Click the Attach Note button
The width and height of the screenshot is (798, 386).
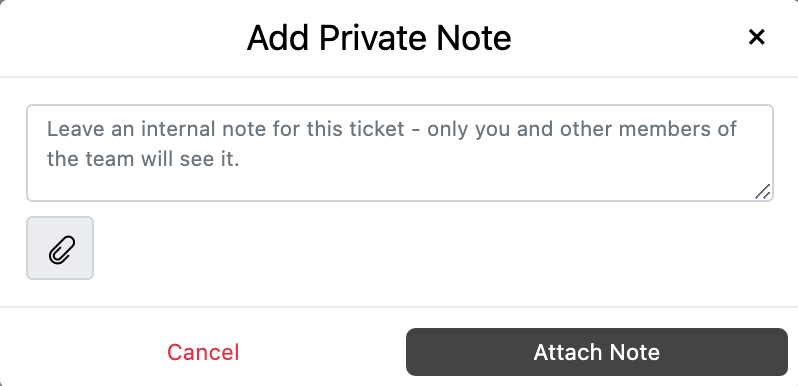coord(596,352)
